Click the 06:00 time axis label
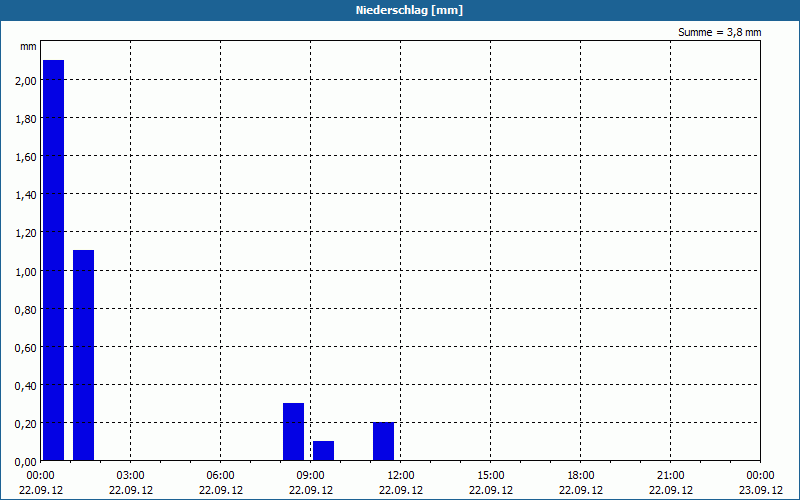This screenshot has width=800, height=500. [x=220, y=476]
